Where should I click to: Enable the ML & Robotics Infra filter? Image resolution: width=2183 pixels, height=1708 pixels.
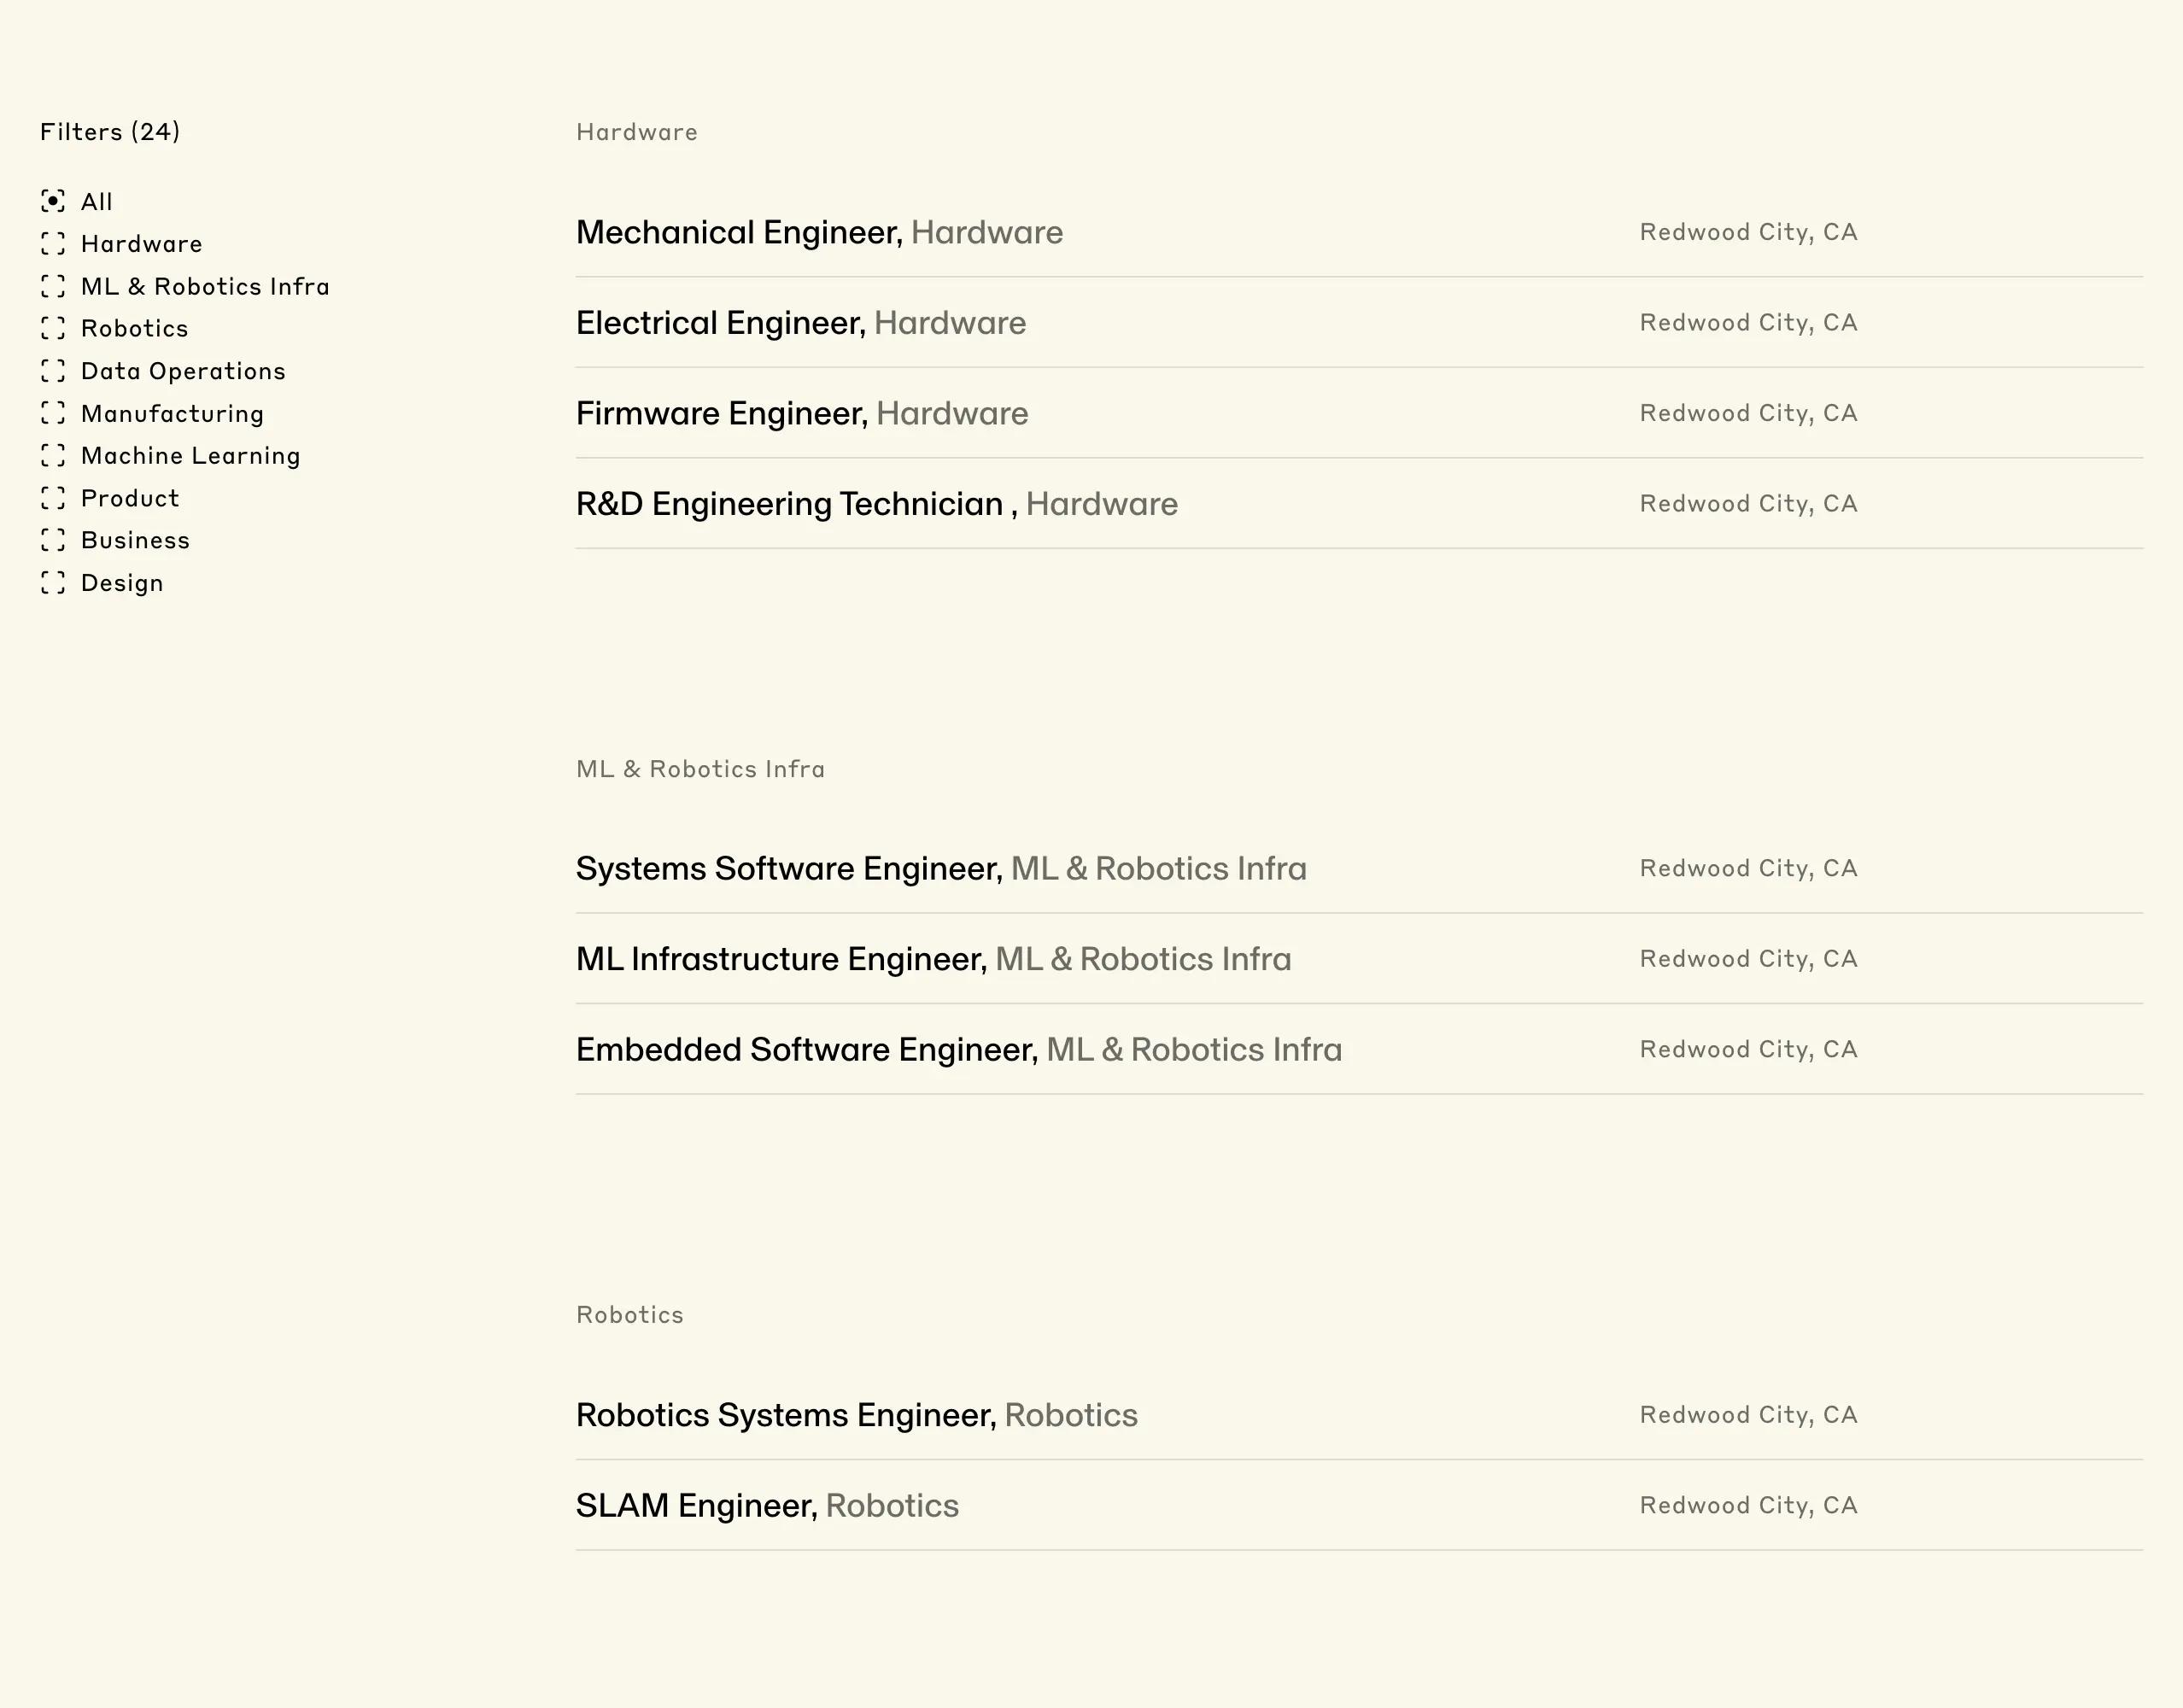(x=53, y=286)
